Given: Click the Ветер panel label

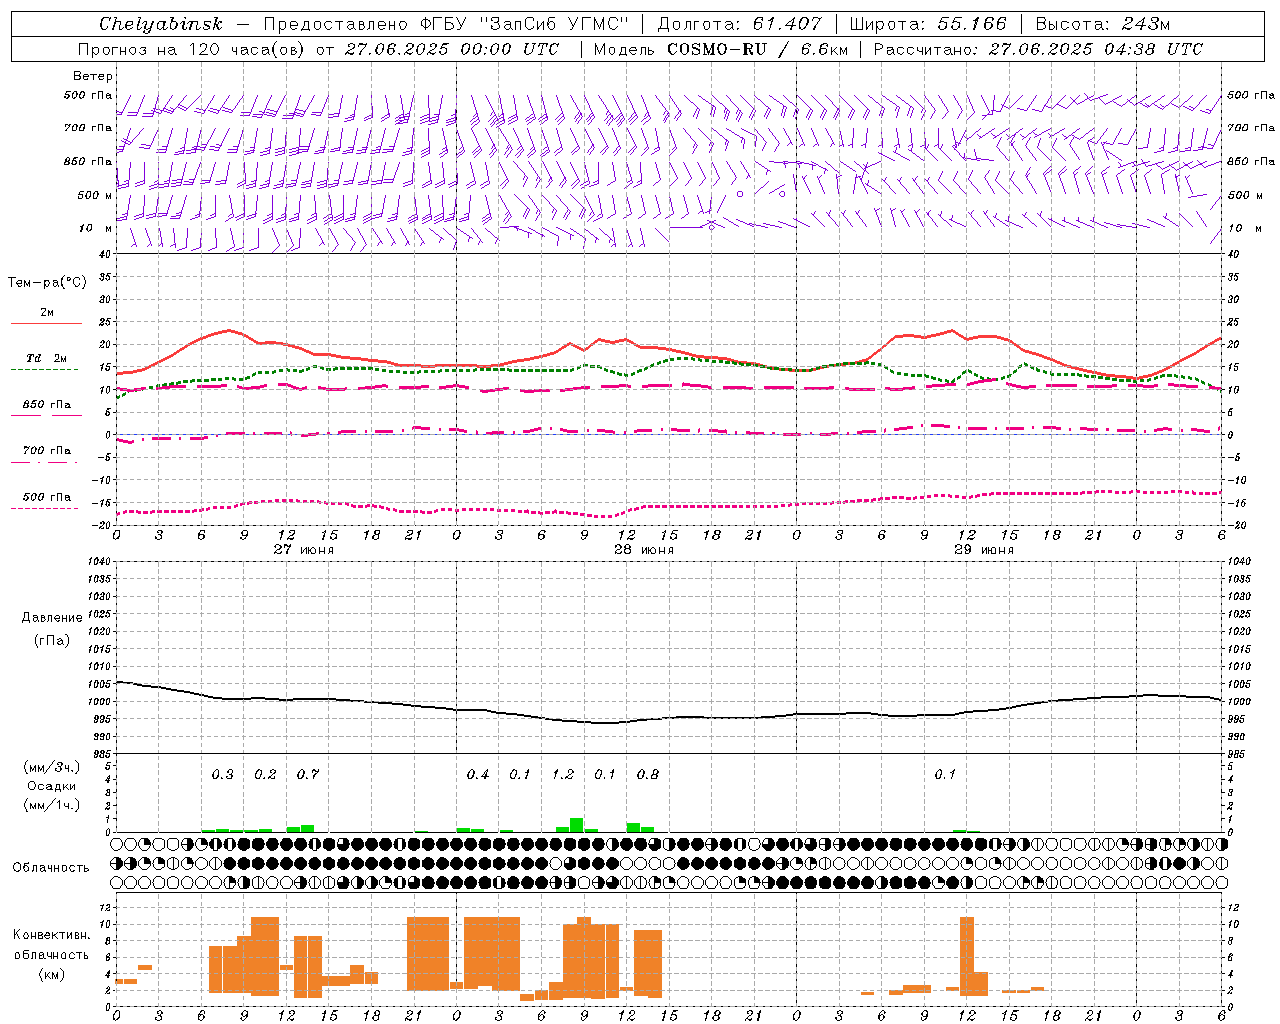Looking at the screenshot, I should pos(93,76).
